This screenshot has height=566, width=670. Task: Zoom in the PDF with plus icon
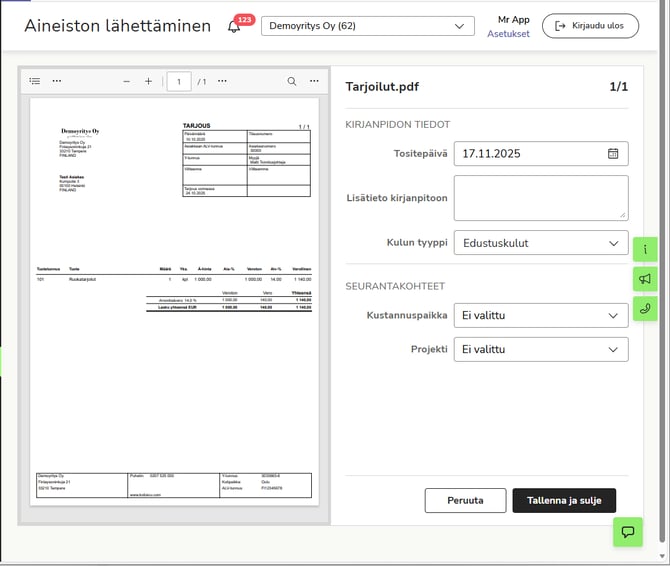[x=148, y=81]
